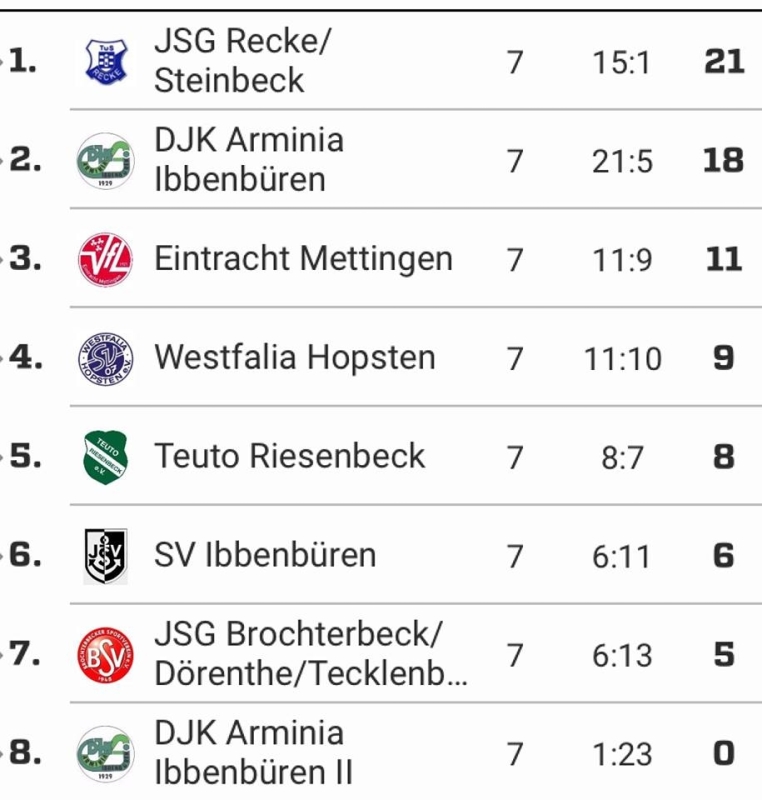Select the Westfalia Hopsten SV 07 badge
This screenshot has width=762, height=800.
coord(106,358)
